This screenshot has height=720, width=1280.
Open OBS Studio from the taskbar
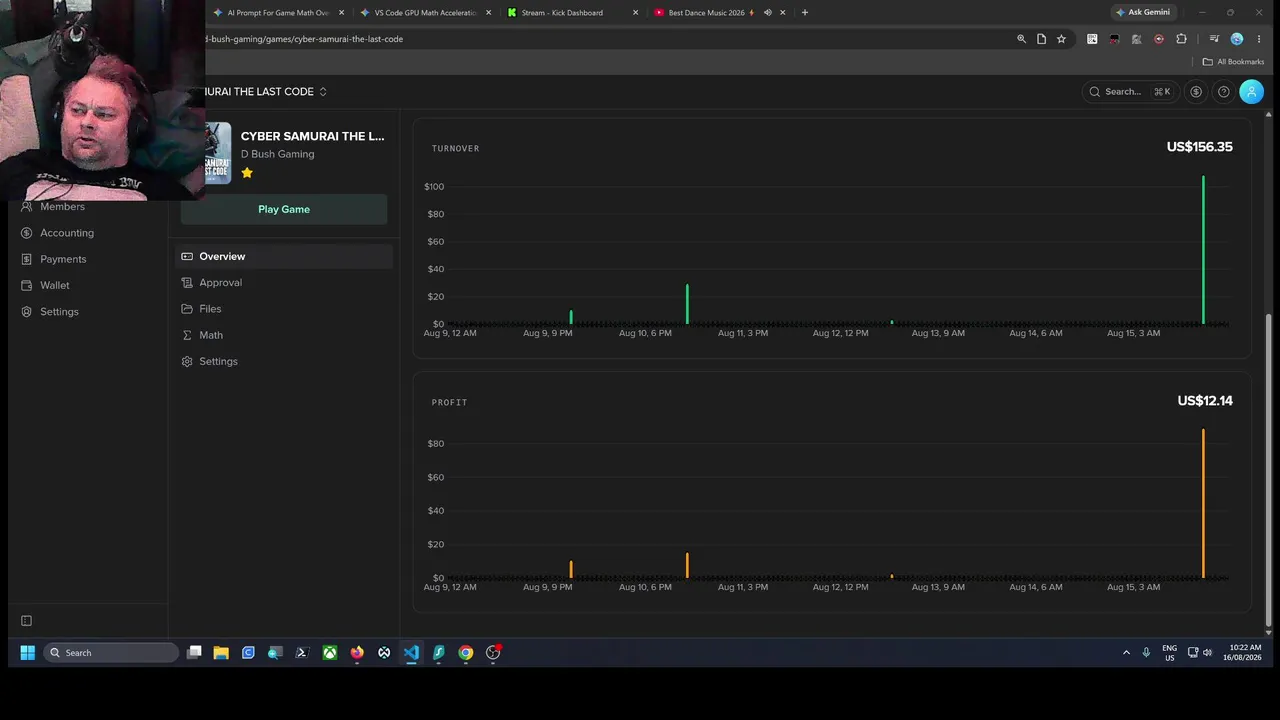click(493, 653)
